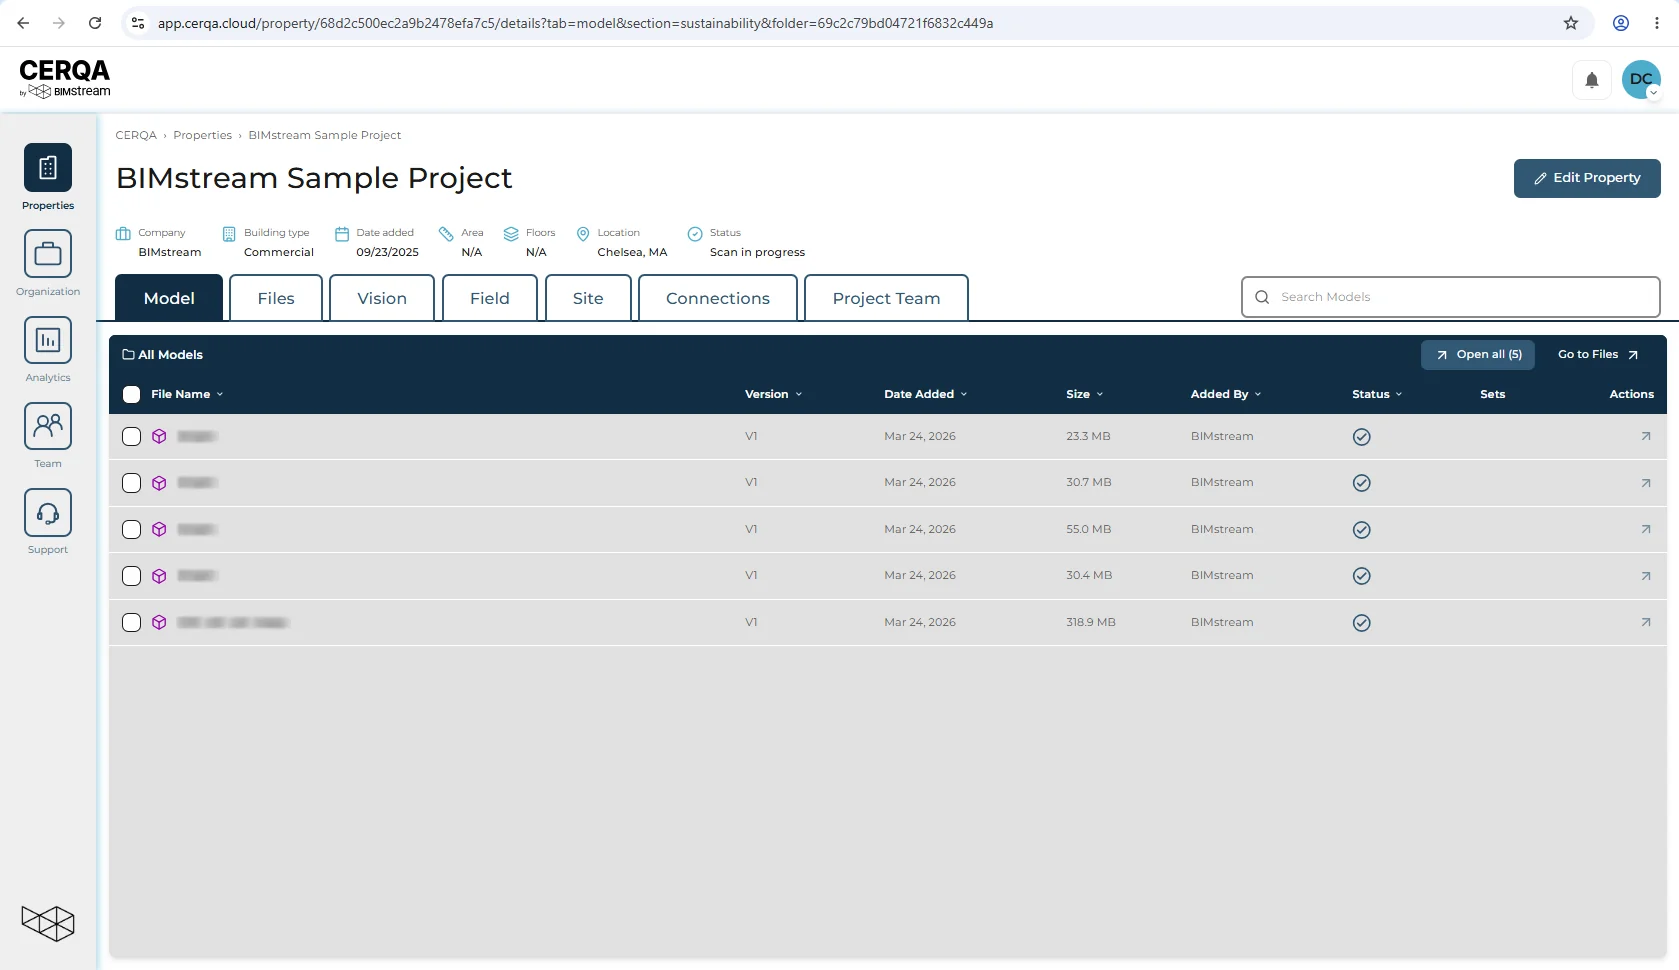
Task: Switch to the Files tab
Action: pyautogui.click(x=276, y=298)
